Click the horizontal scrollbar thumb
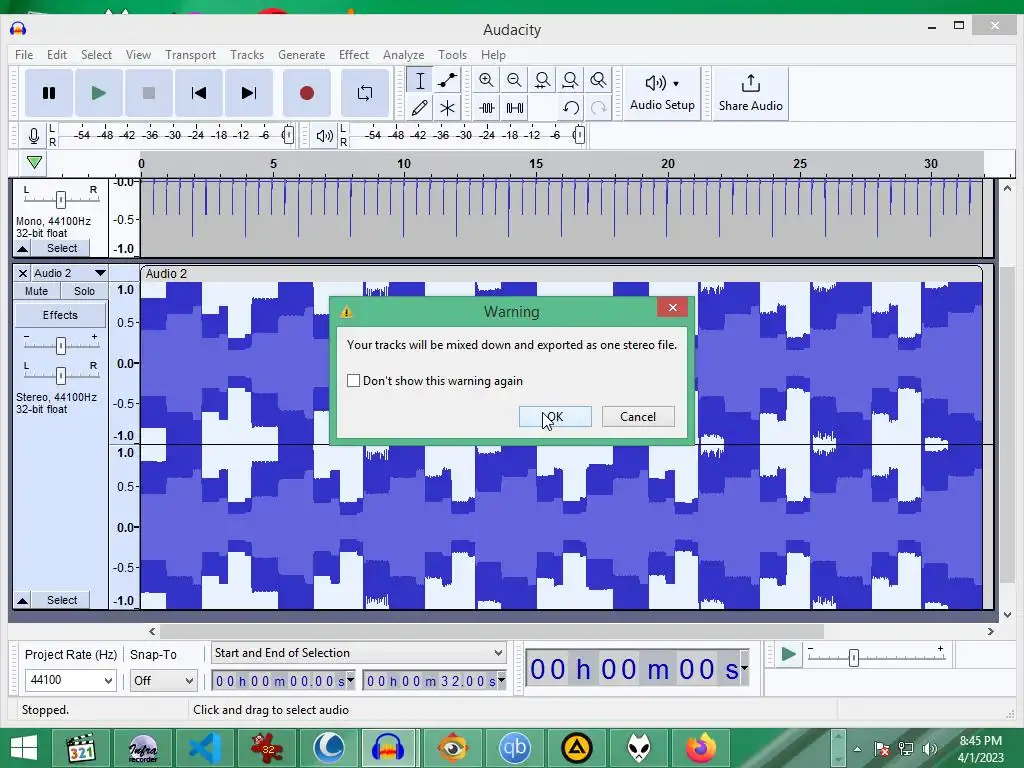Screen dimensions: 1024x768 coord(492,632)
